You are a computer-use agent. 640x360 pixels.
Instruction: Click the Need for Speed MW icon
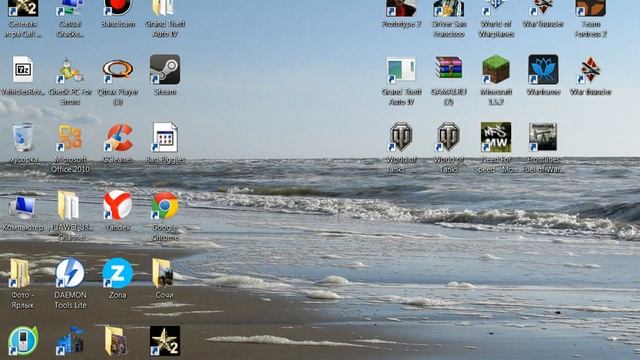coord(496,137)
